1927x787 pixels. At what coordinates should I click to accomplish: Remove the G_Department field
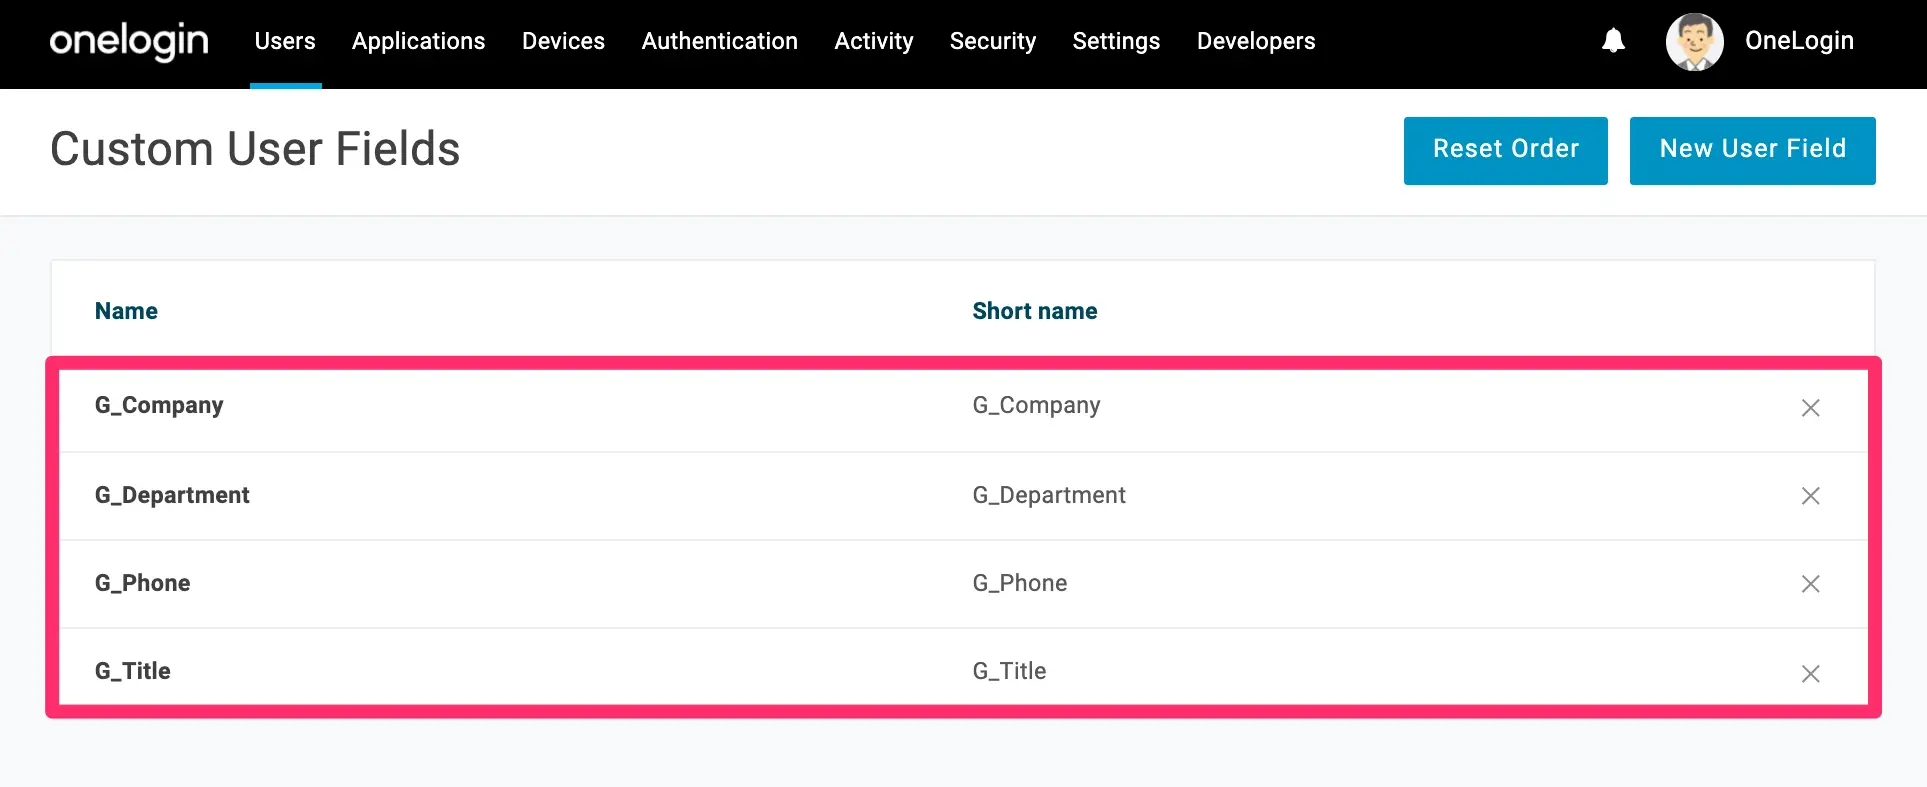point(1810,496)
